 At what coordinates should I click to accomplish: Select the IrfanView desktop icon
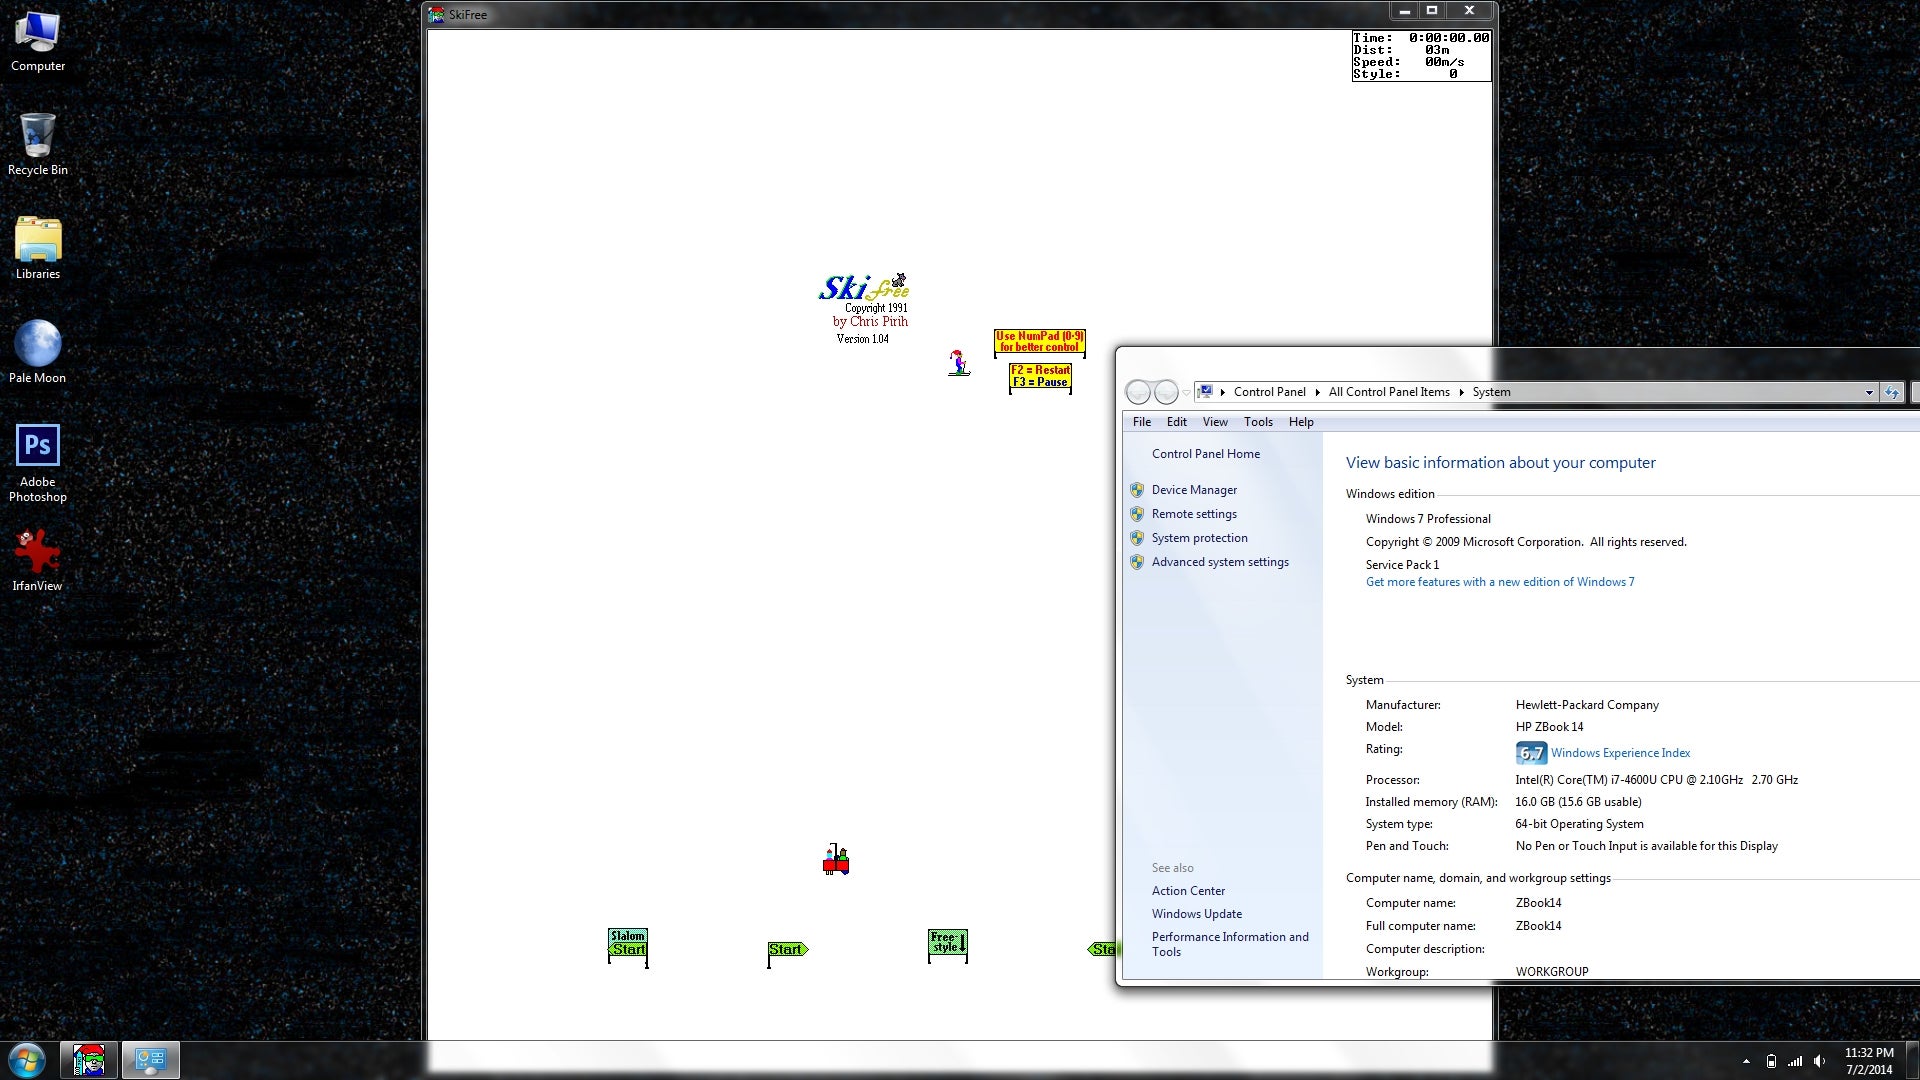[x=38, y=560]
